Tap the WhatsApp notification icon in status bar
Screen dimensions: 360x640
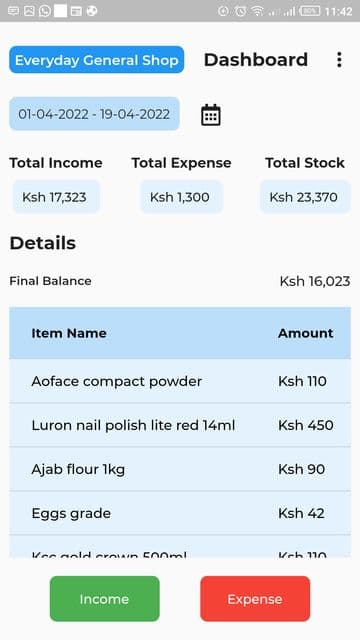[45, 11]
